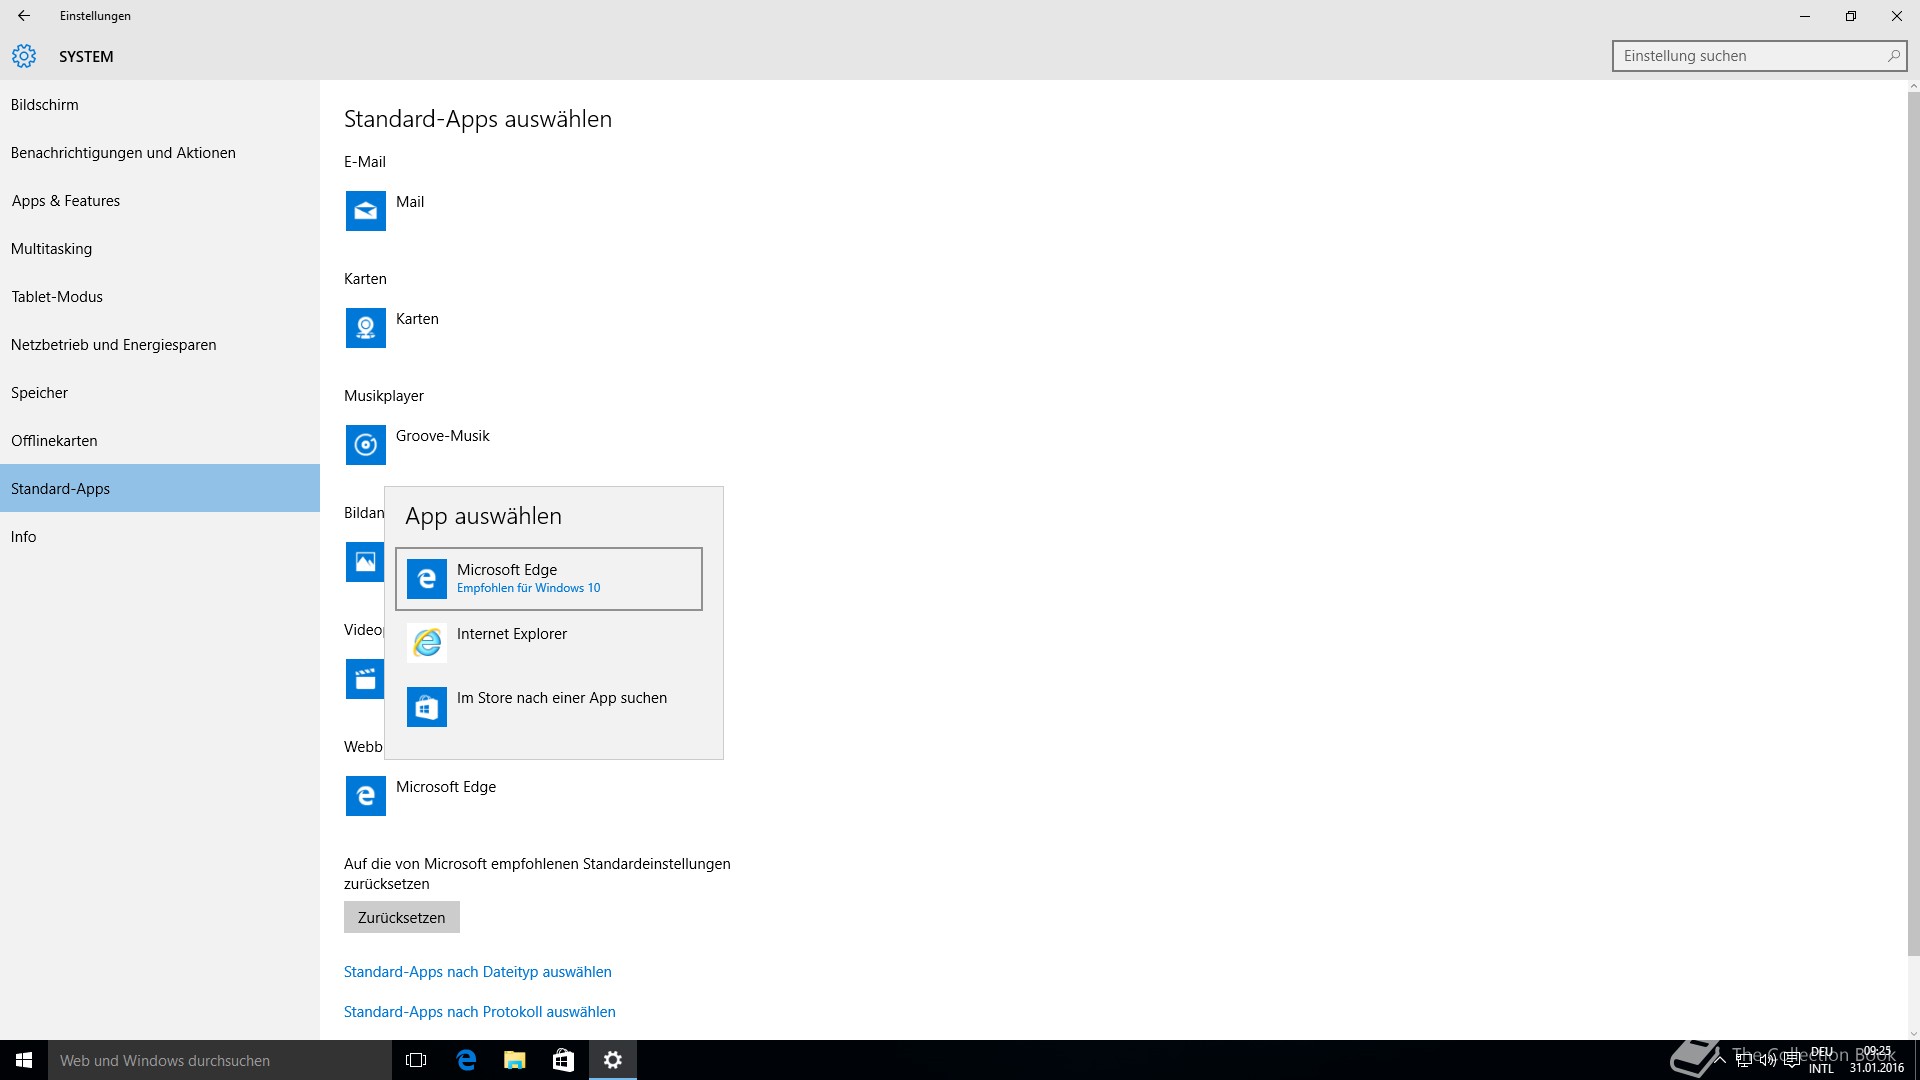
Task: Click the video player app icon
Action: [x=365, y=679]
